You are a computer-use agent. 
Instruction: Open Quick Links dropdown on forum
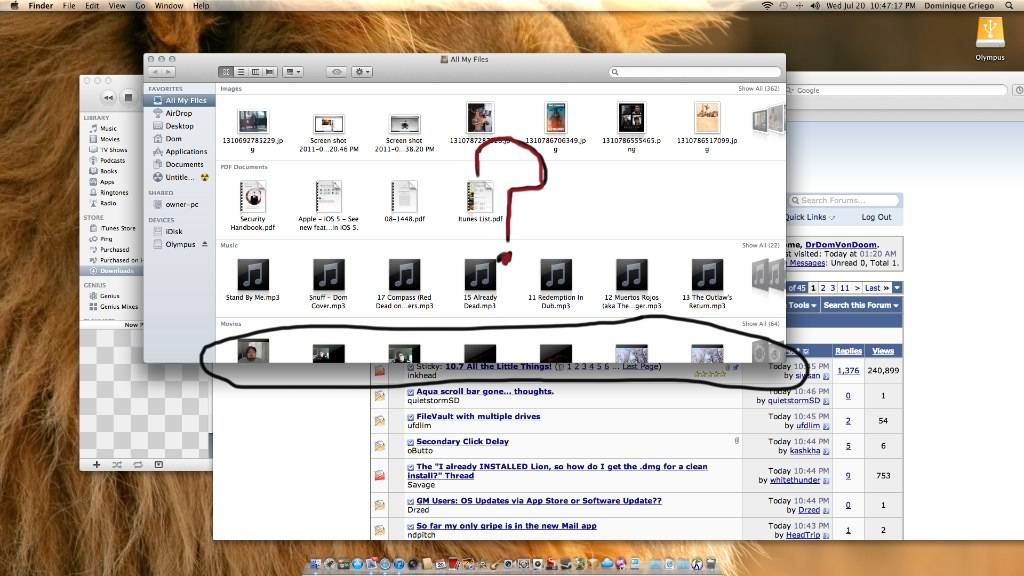click(810, 217)
